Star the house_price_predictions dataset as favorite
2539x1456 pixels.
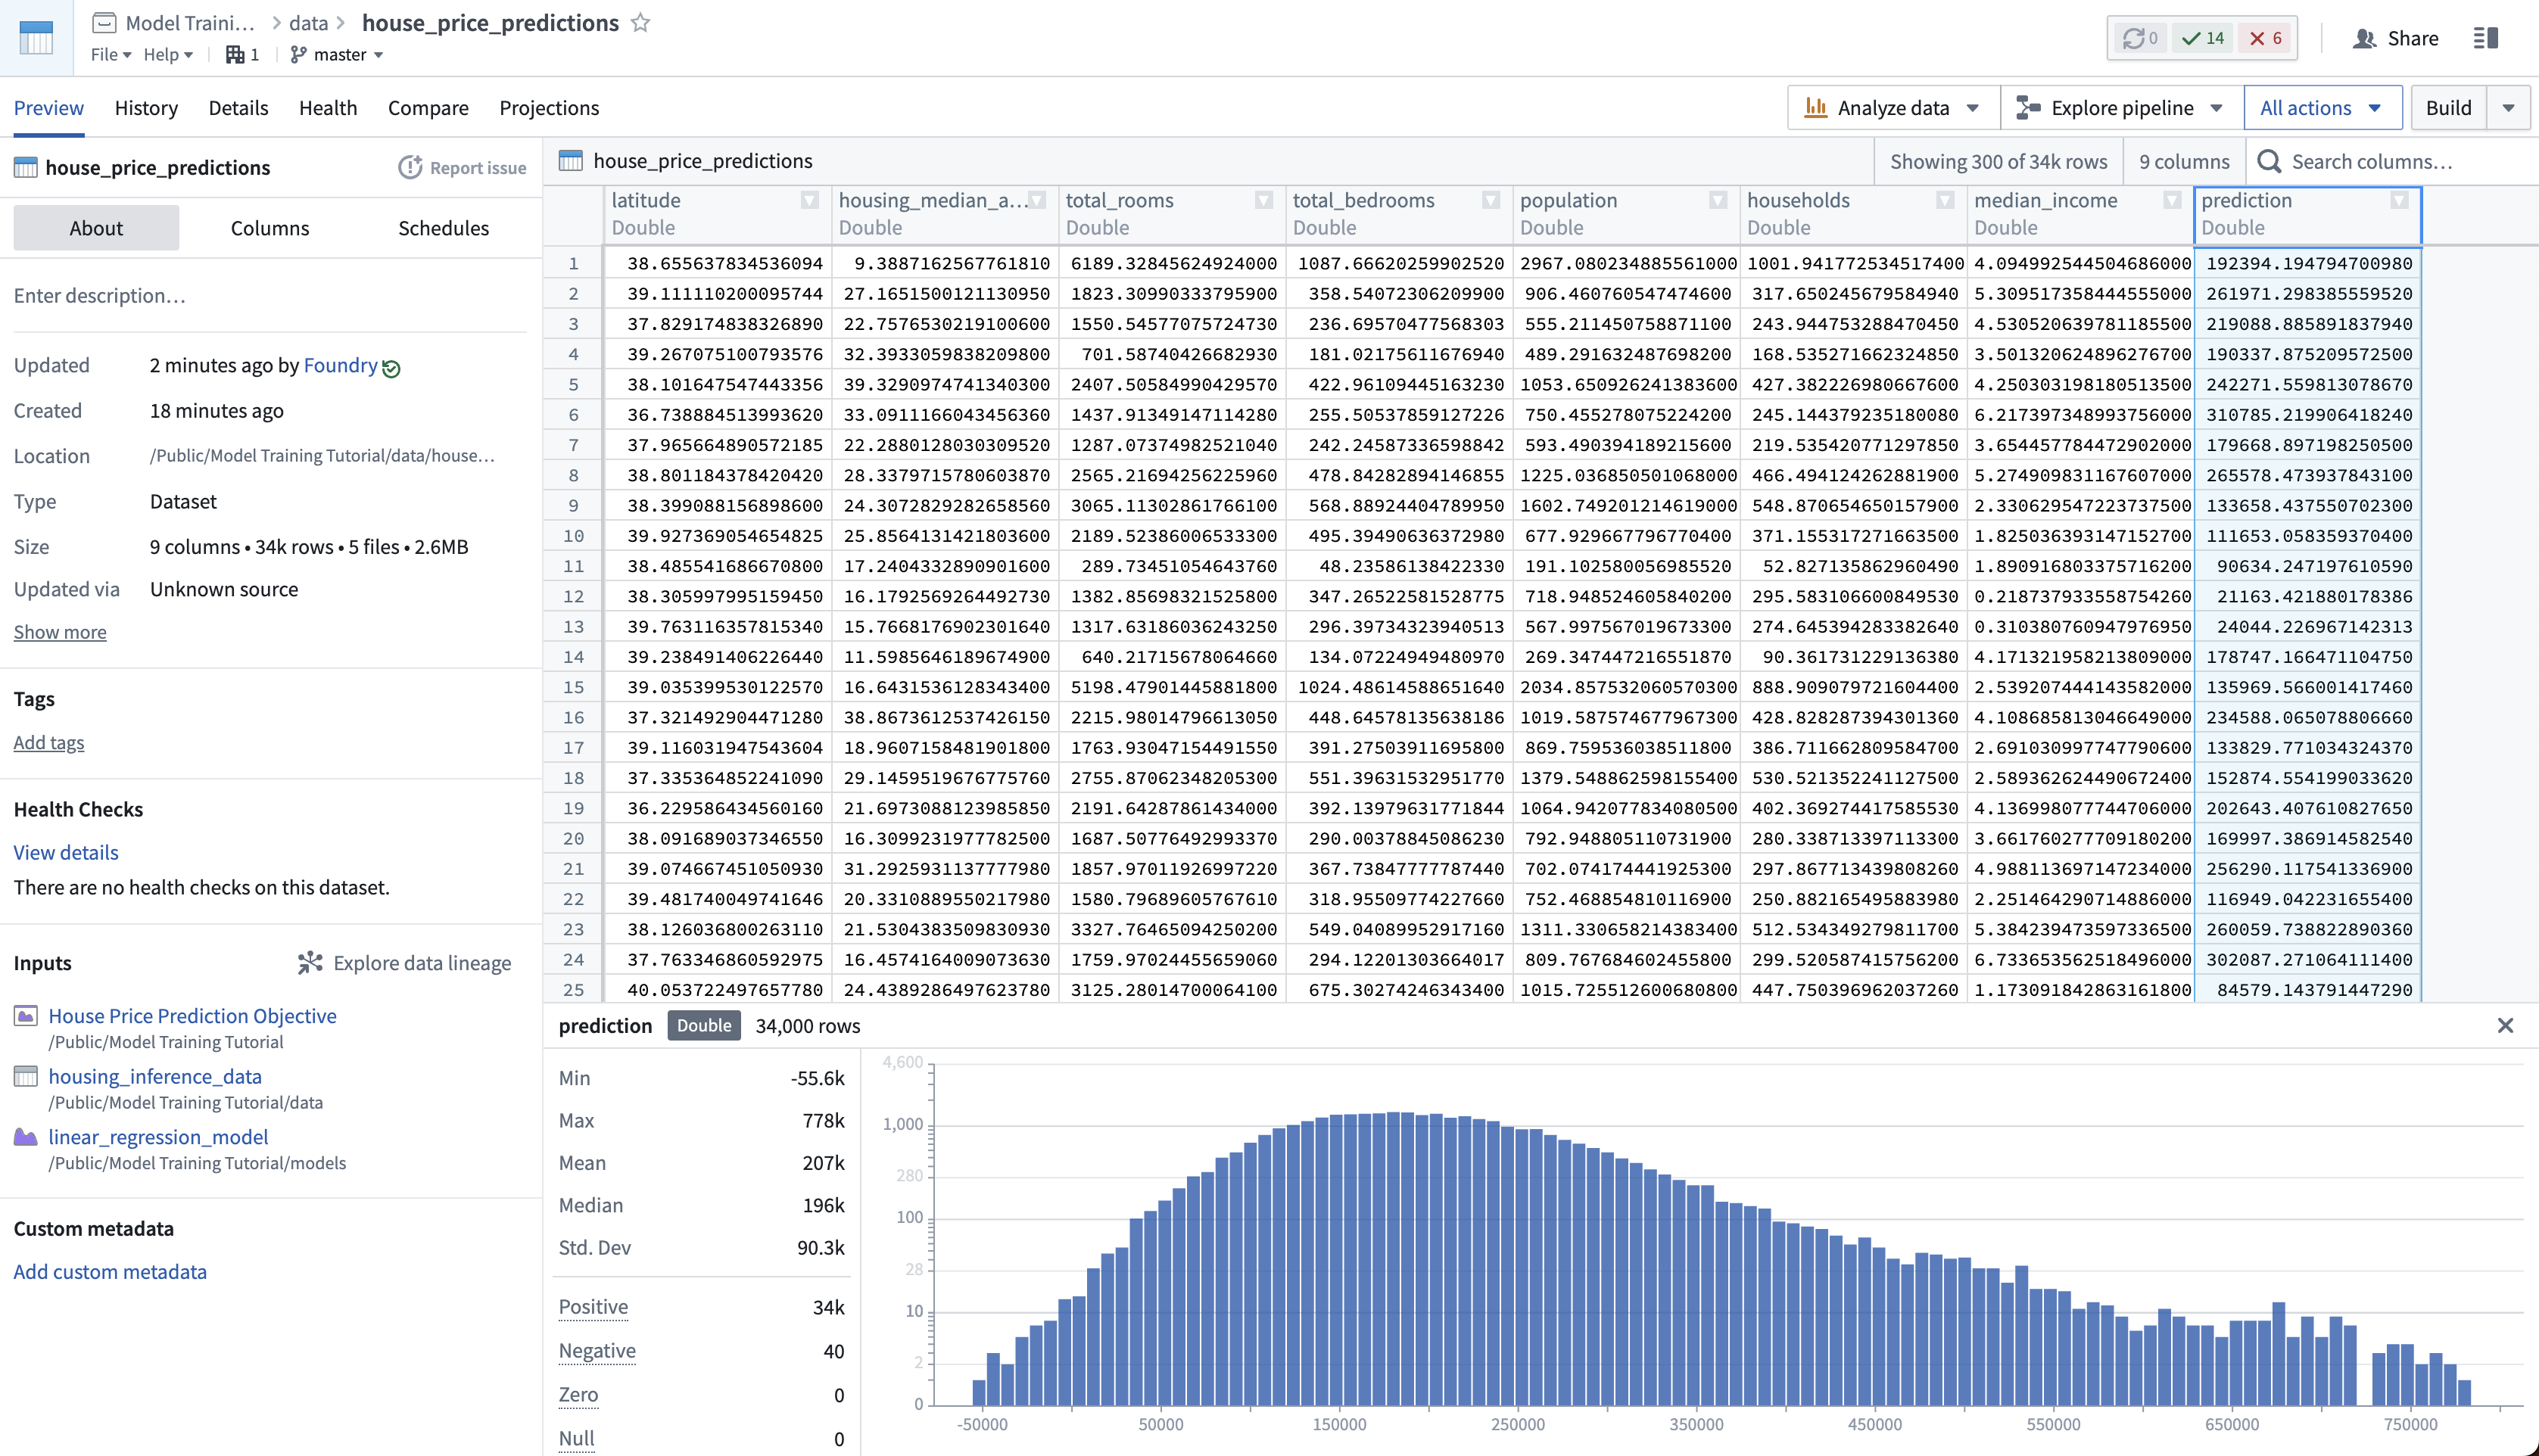point(641,22)
